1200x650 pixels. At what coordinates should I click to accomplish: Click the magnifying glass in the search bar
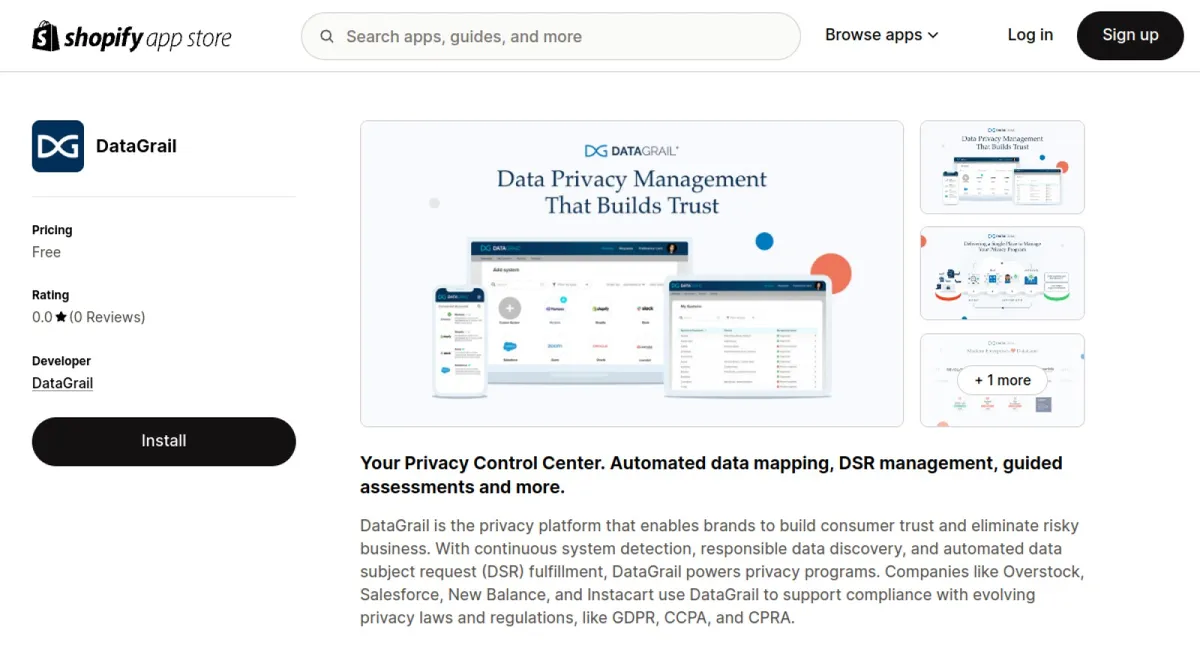pos(327,36)
